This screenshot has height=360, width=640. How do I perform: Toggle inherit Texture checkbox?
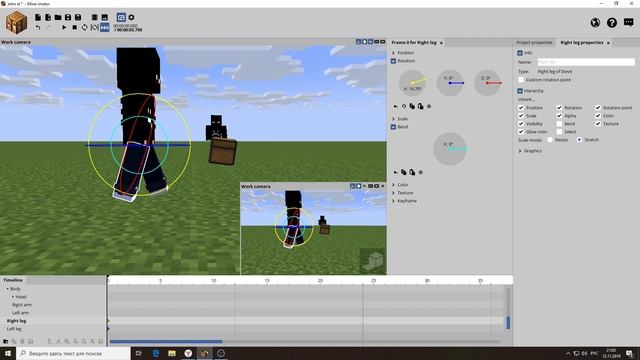(x=598, y=124)
